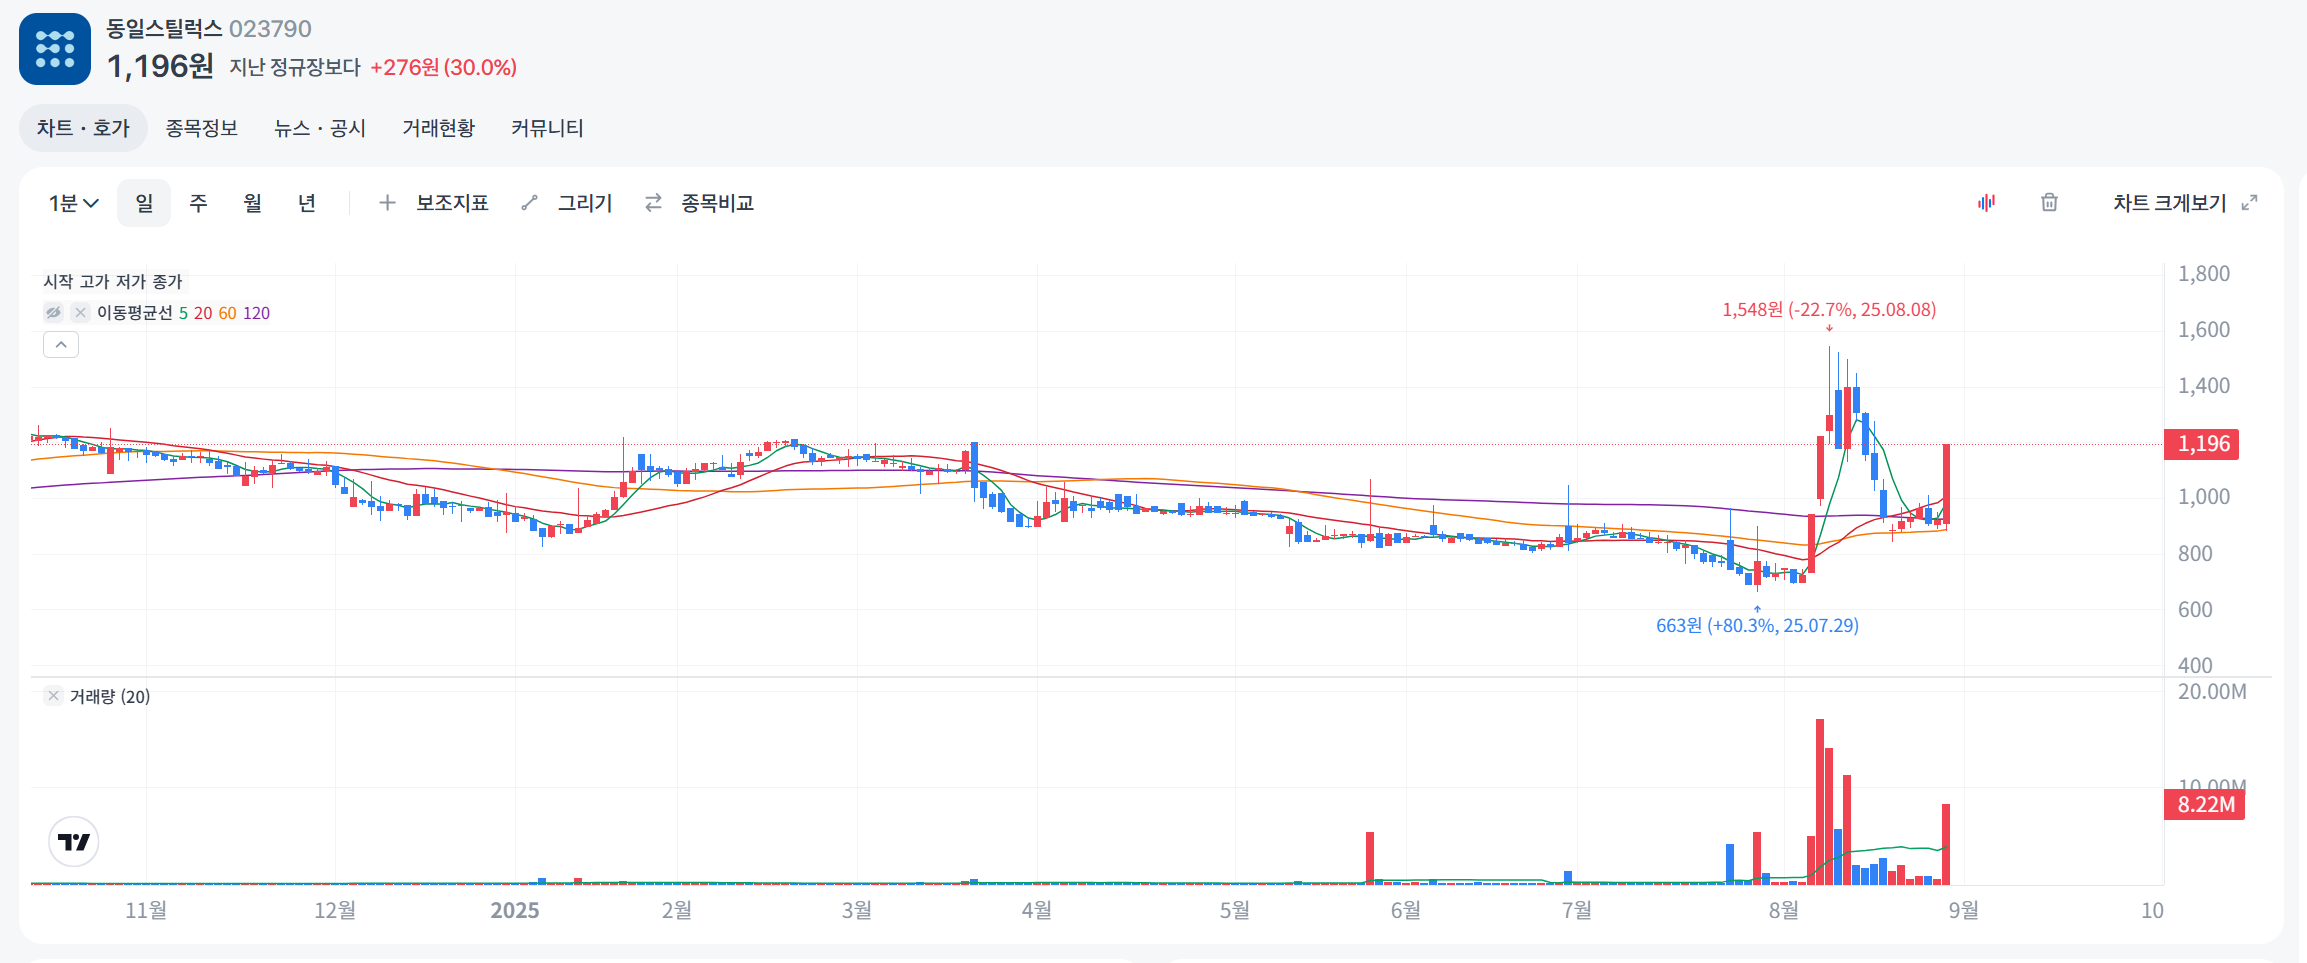Click the 그리기 drawing button

tap(585, 203)
